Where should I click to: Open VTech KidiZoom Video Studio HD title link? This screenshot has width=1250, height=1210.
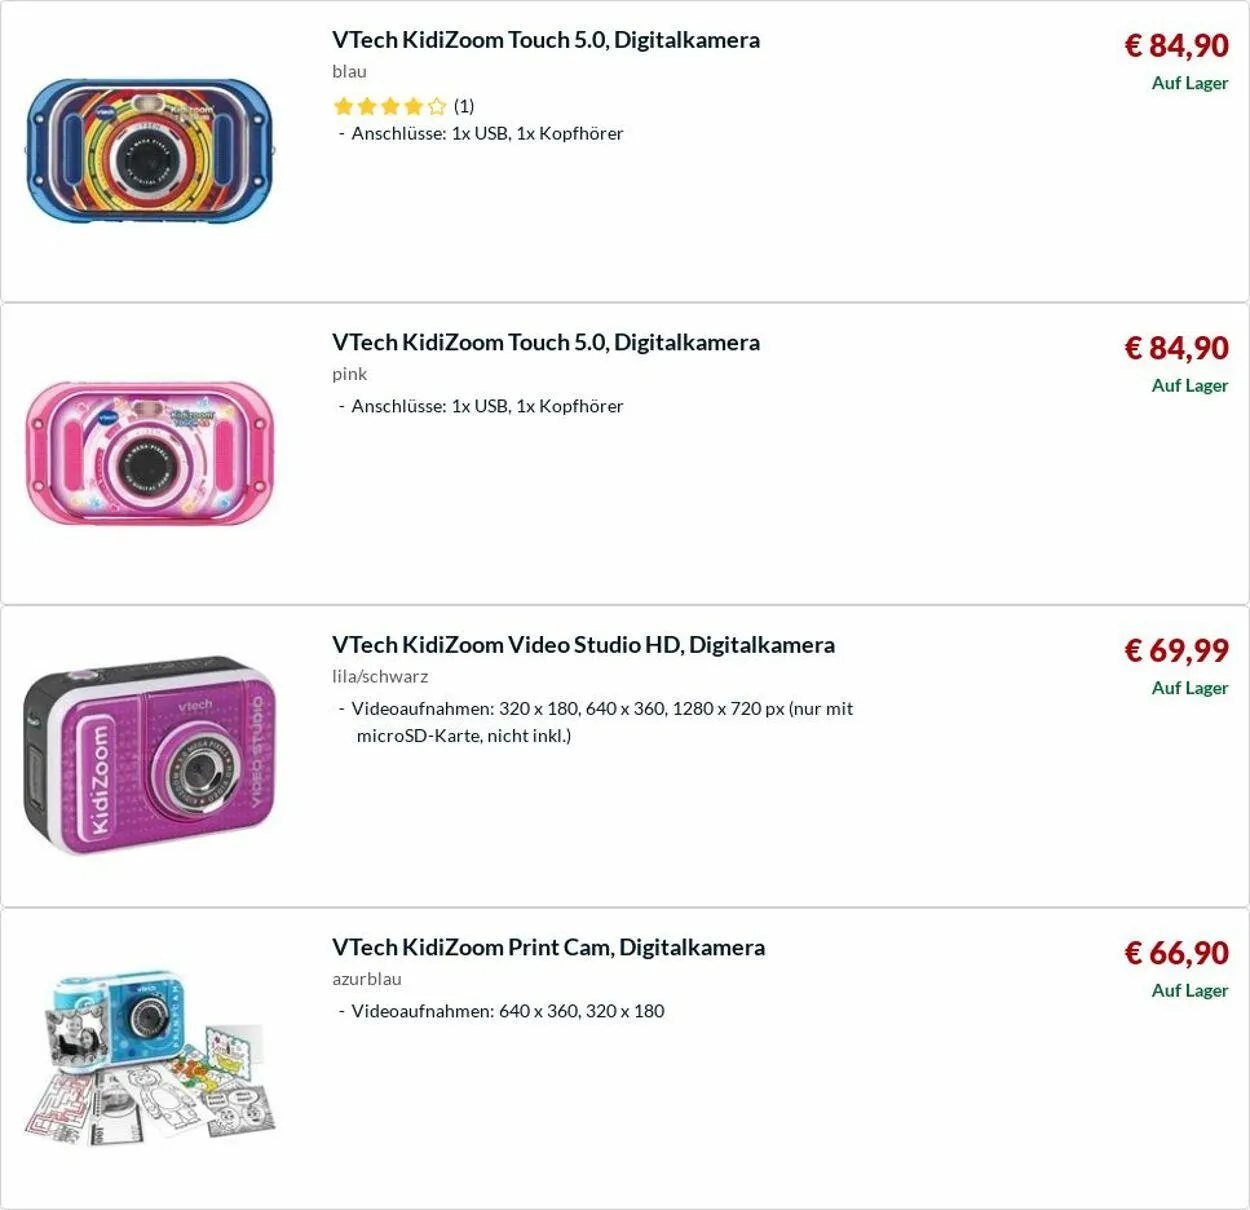click(583, 644)
